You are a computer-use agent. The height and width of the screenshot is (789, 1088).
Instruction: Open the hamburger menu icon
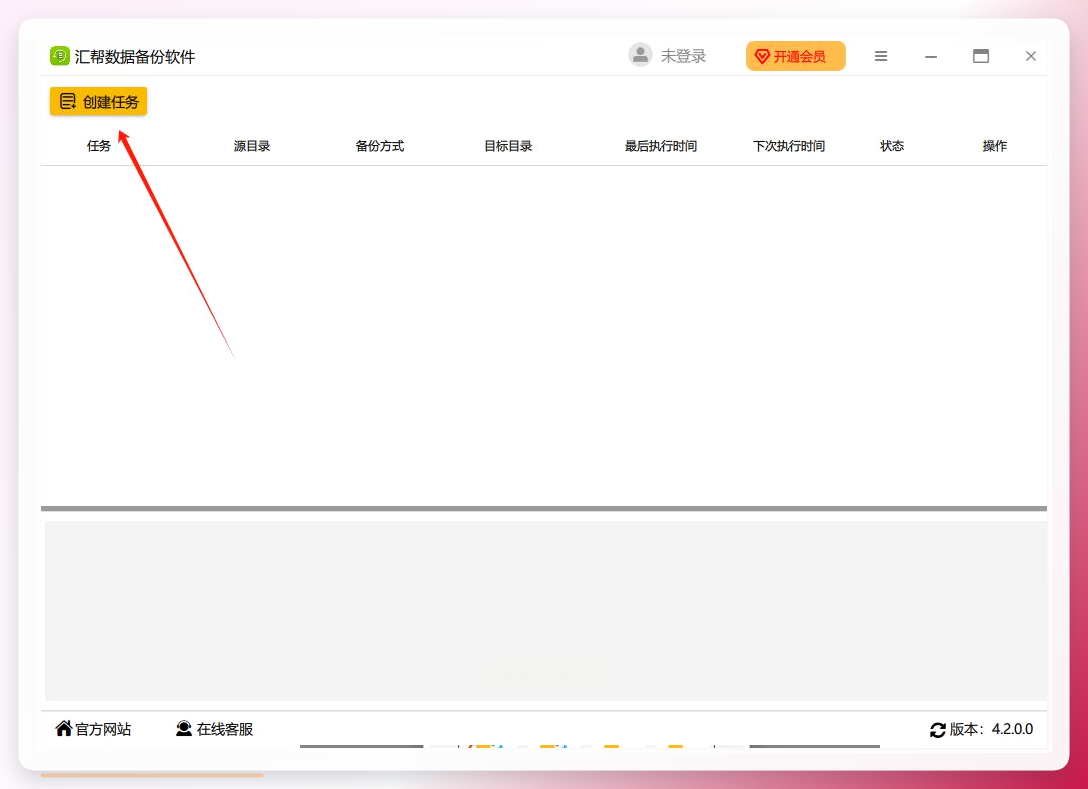coord(881,56)
